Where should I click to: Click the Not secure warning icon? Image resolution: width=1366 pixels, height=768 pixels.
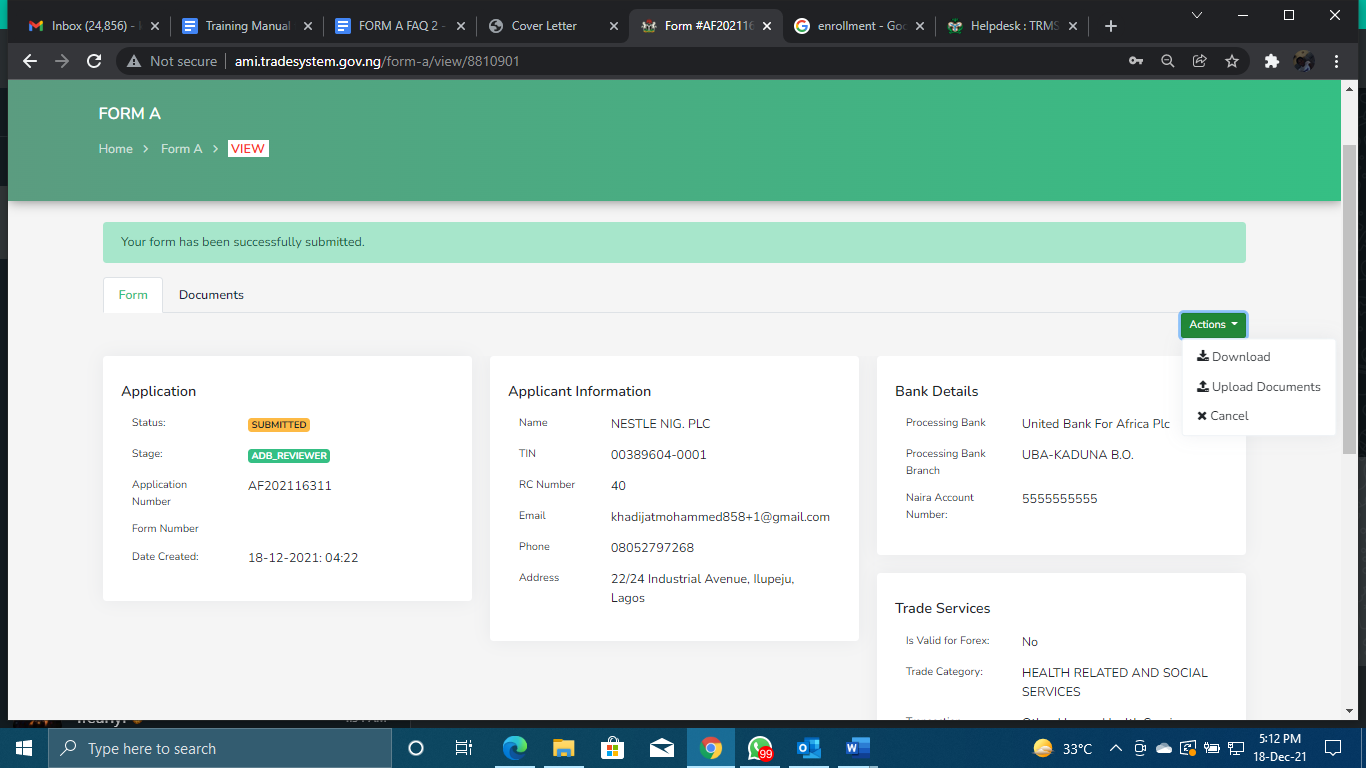(x=135, y=61)
